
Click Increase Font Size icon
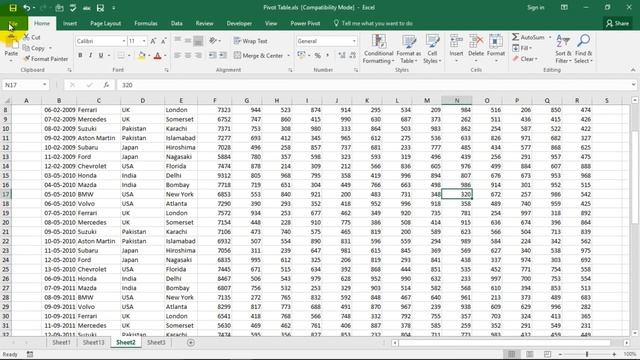pyautogui.click(x=153, y=41)
